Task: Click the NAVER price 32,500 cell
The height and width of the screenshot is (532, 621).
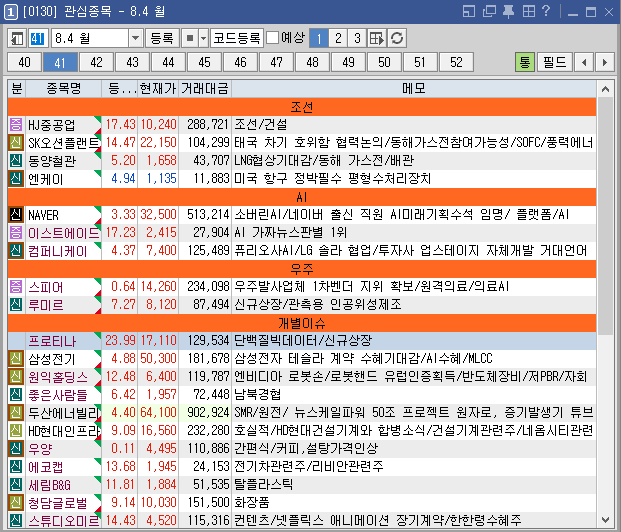Action: (x=158, y=215)
